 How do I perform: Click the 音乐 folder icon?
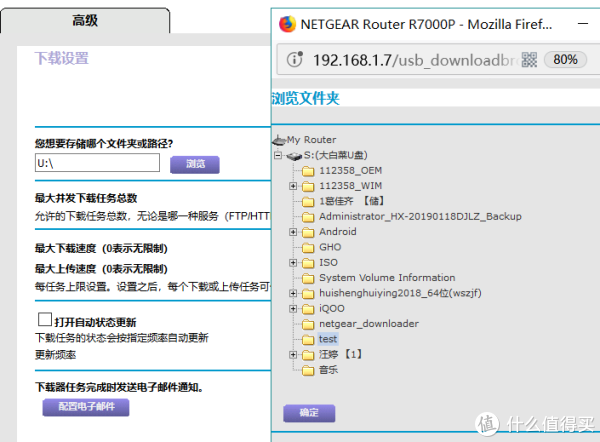(308, 370)
